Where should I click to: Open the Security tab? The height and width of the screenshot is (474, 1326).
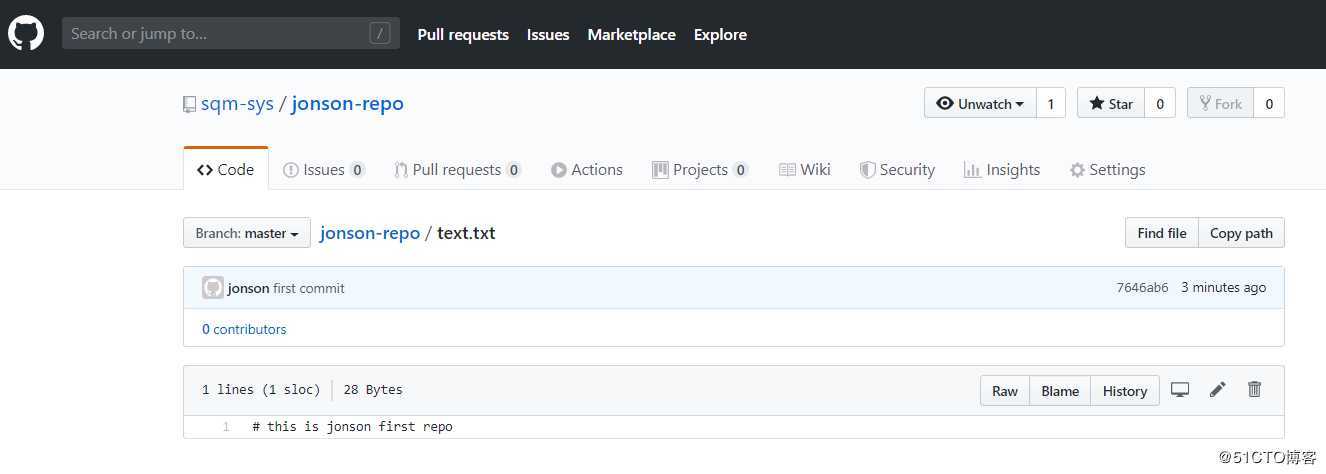point(897,170)
